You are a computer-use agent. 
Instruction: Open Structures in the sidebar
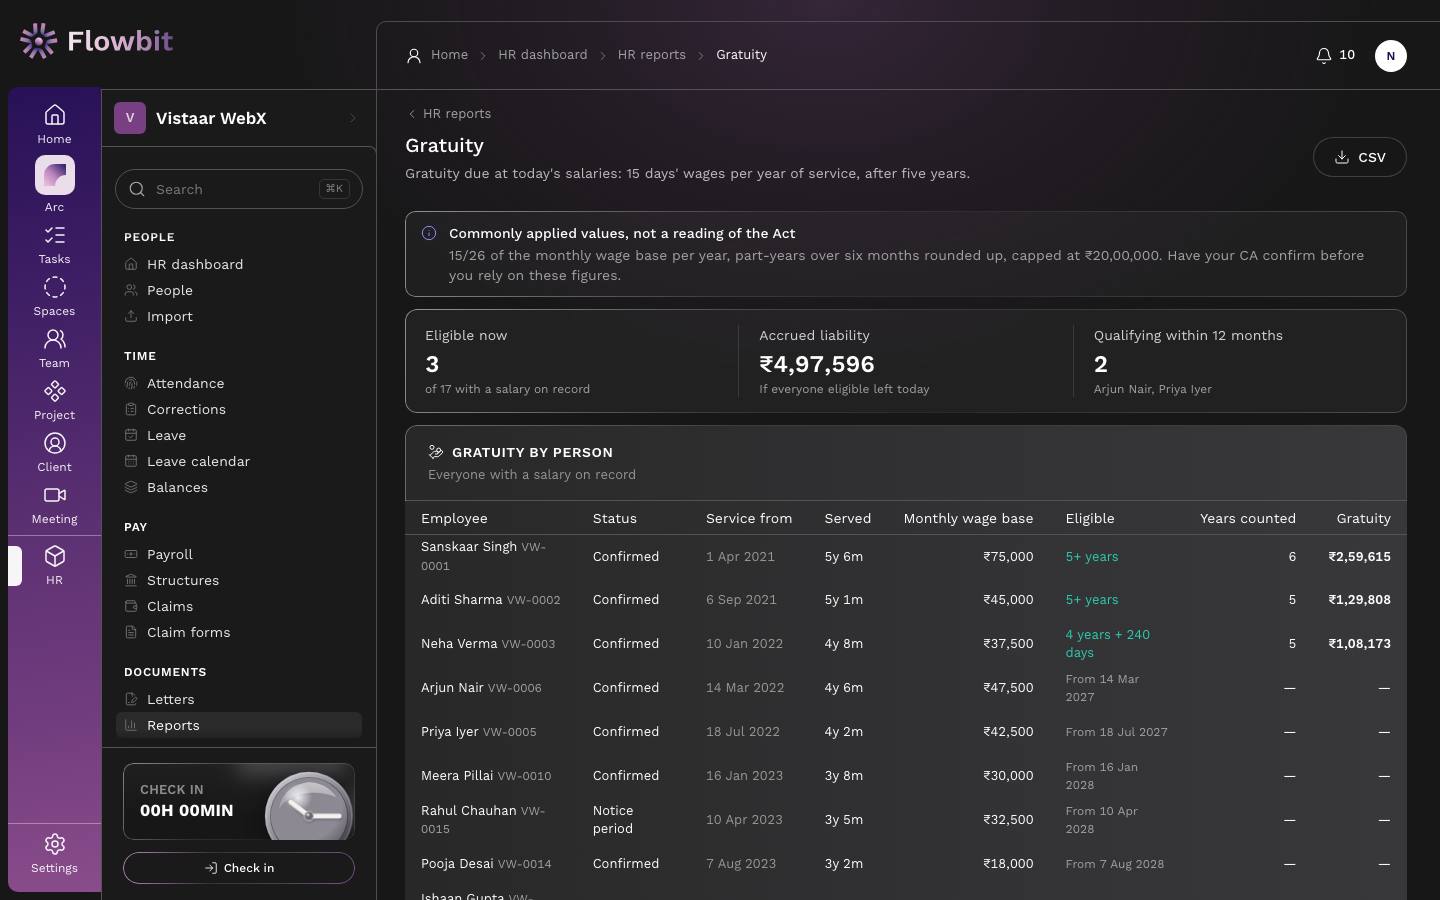point(239,580)
